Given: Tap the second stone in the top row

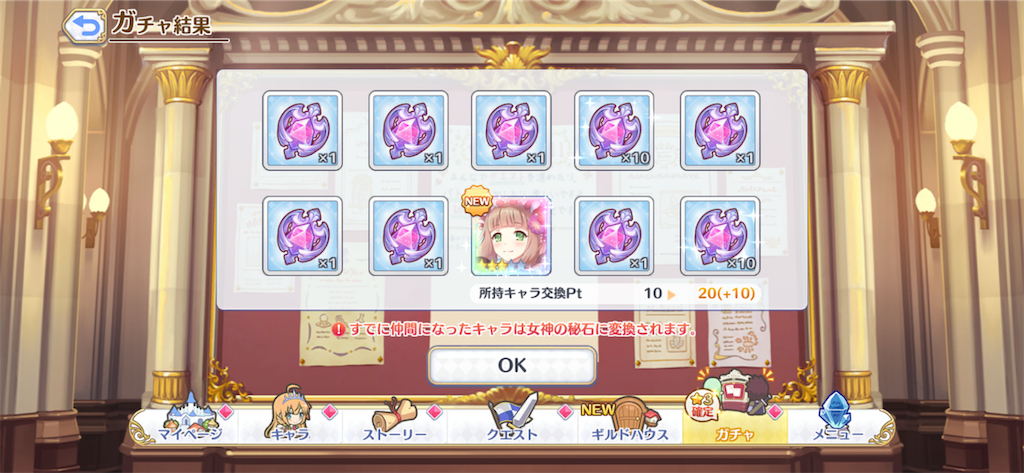Looking at the screenshot, I should click(408, 131).
